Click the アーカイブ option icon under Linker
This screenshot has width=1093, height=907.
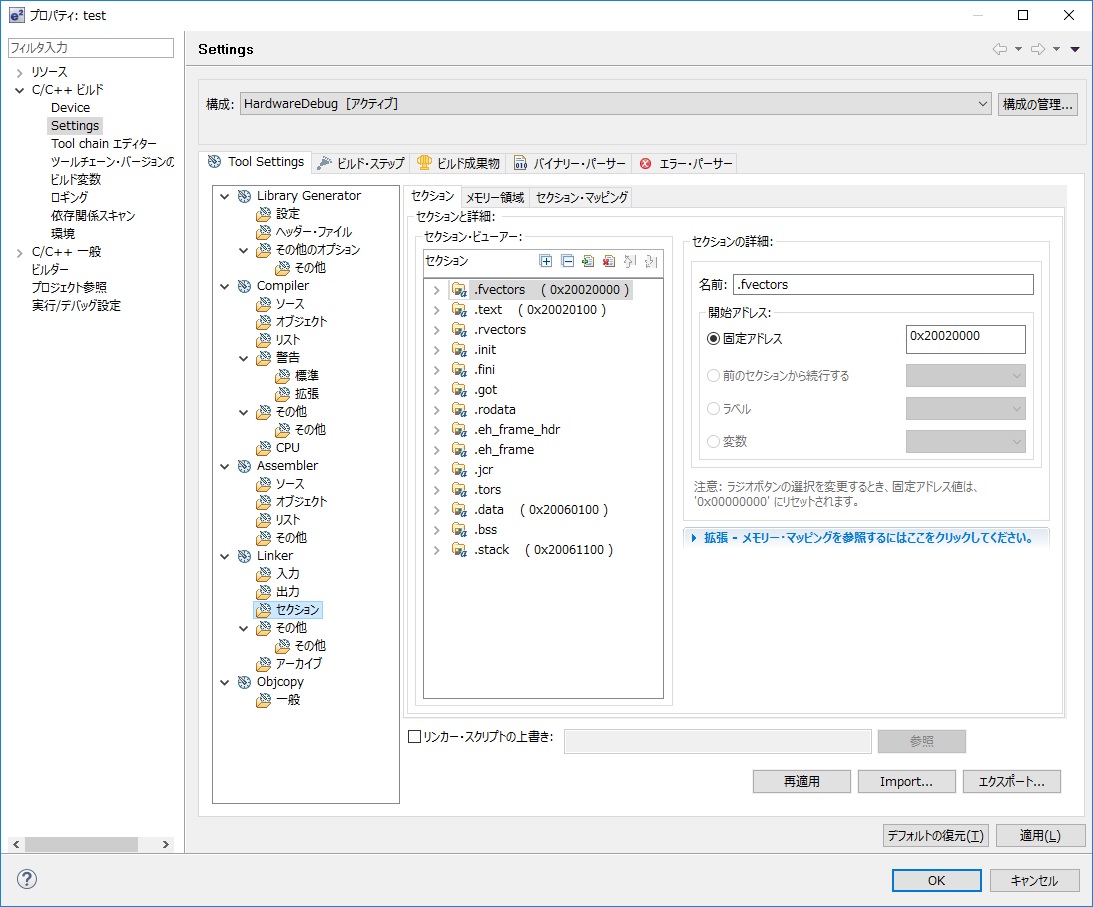pyautogui.click(x=263, y=664)
